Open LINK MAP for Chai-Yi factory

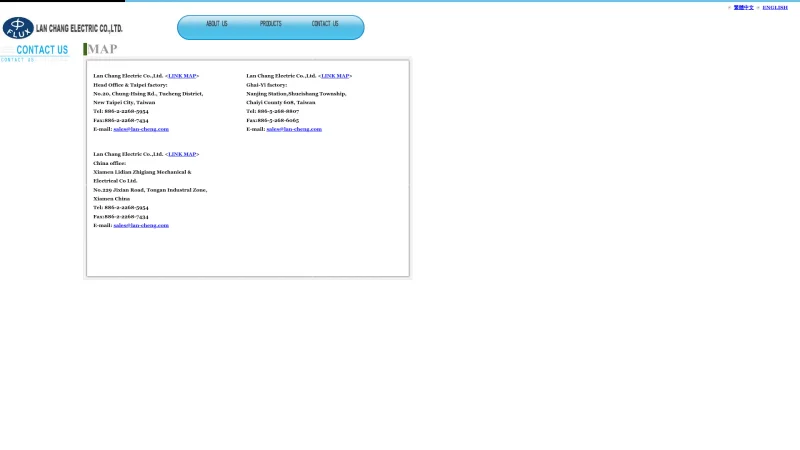[335, 76]
